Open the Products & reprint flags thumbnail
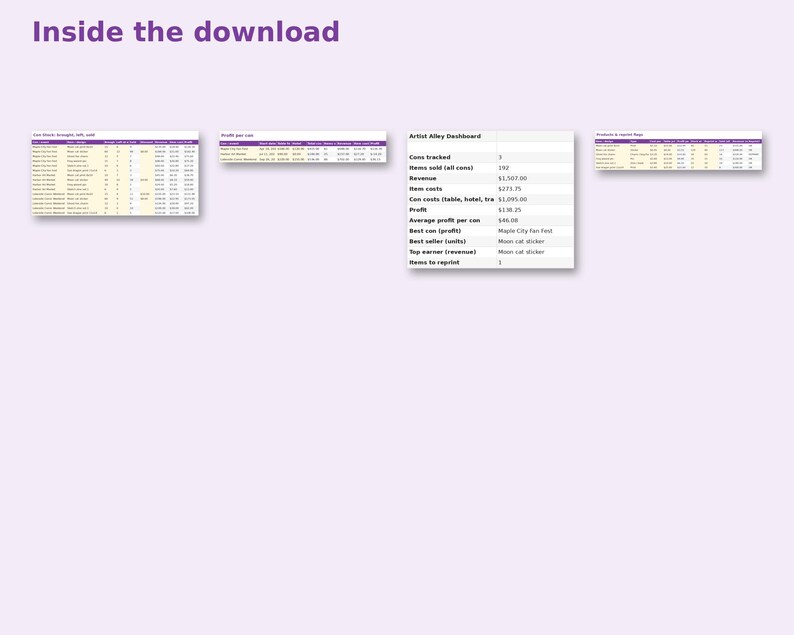This screenshot has height=635, width=794. click(679, 150)
